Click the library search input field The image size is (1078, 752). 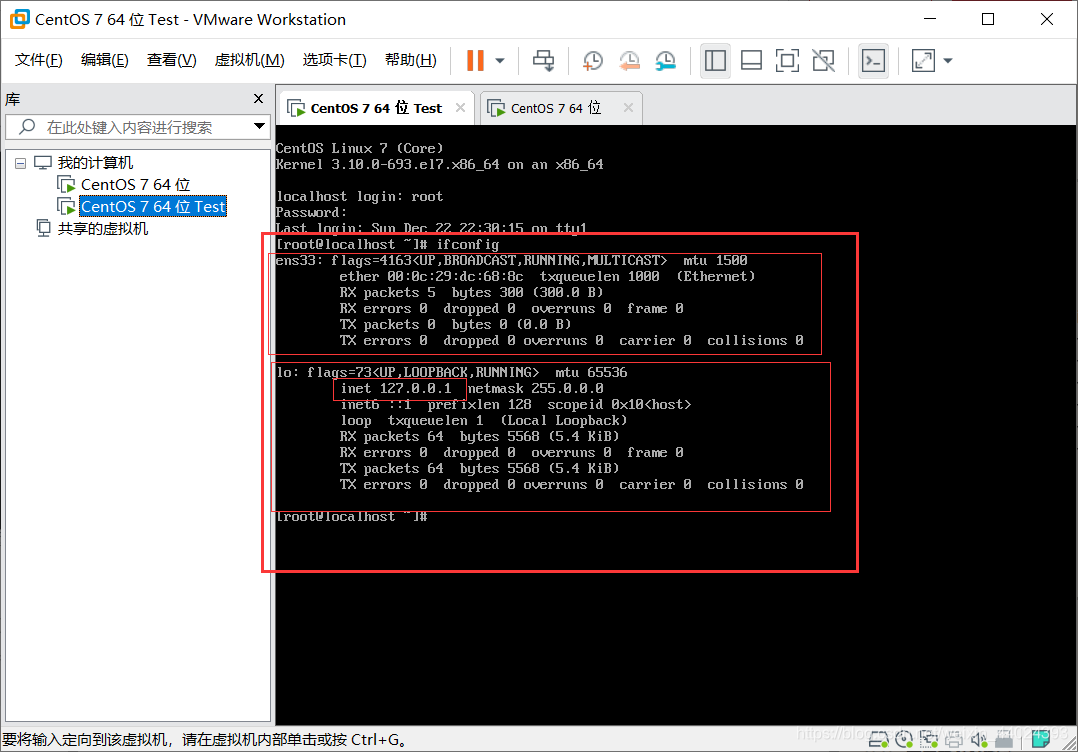[138, 127]
